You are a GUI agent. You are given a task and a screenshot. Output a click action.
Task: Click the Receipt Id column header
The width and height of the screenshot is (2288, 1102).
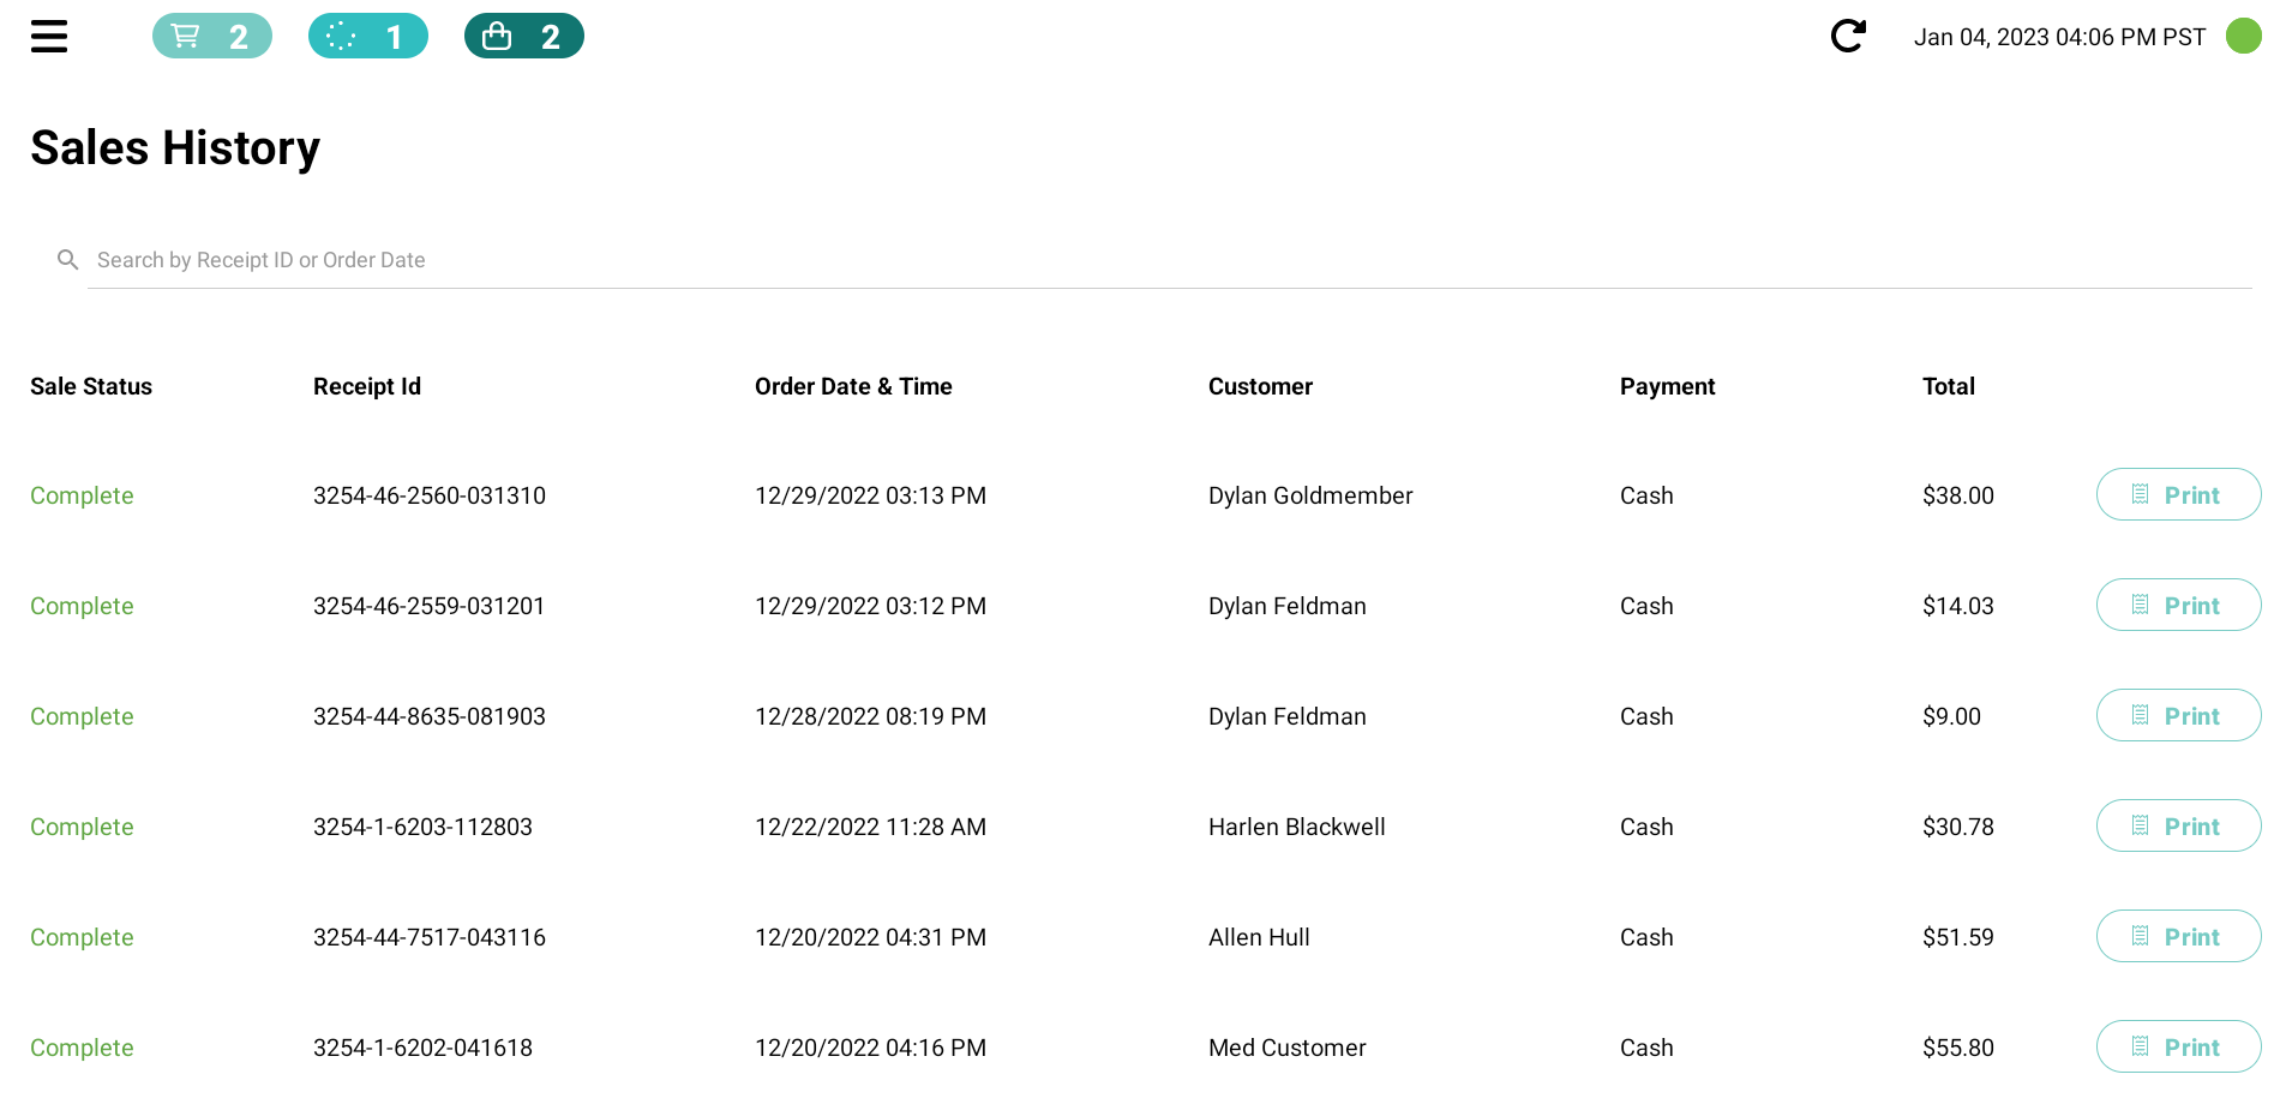pos(367,386)
